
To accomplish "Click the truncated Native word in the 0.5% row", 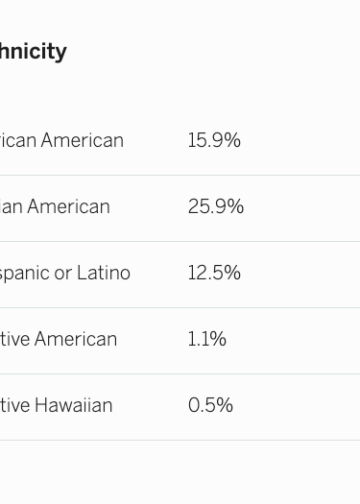I will pos(15,406).
